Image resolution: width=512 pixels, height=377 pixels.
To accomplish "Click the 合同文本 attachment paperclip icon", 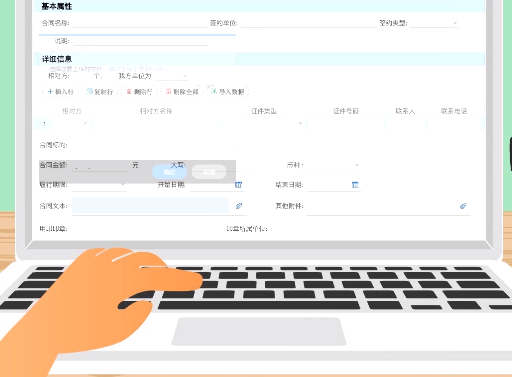I will tap(239, 206).
